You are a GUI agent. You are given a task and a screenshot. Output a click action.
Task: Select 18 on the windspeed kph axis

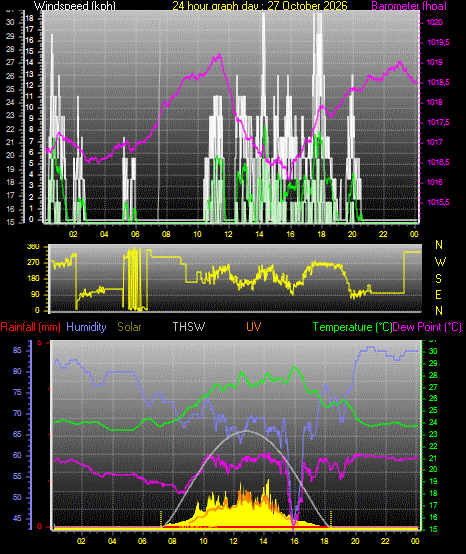tap(30, 18)
